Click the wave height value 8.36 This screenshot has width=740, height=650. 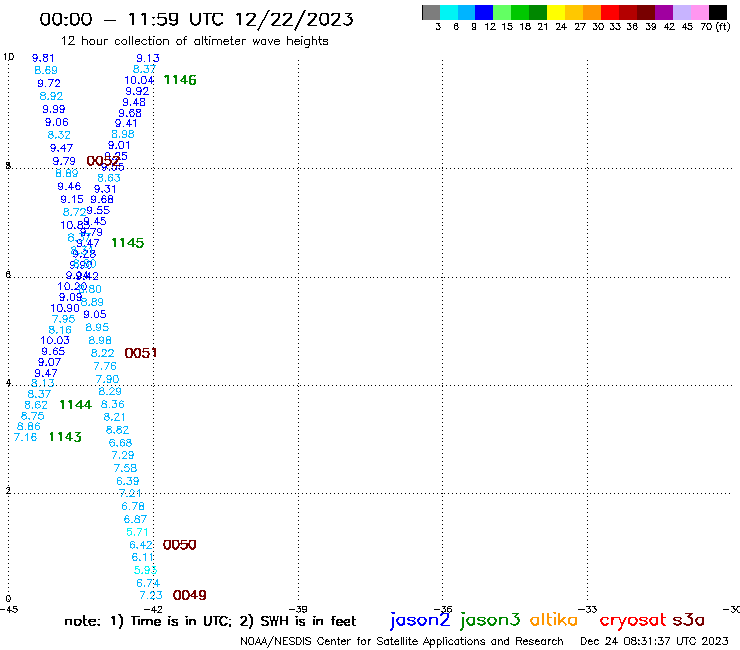click(x=113, y=404)
